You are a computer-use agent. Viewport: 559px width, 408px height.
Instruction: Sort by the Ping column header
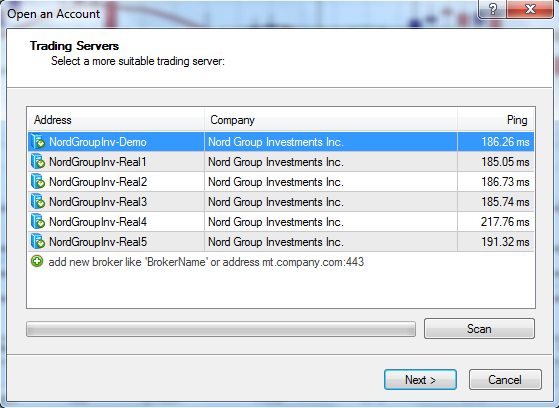pos(496,120)
